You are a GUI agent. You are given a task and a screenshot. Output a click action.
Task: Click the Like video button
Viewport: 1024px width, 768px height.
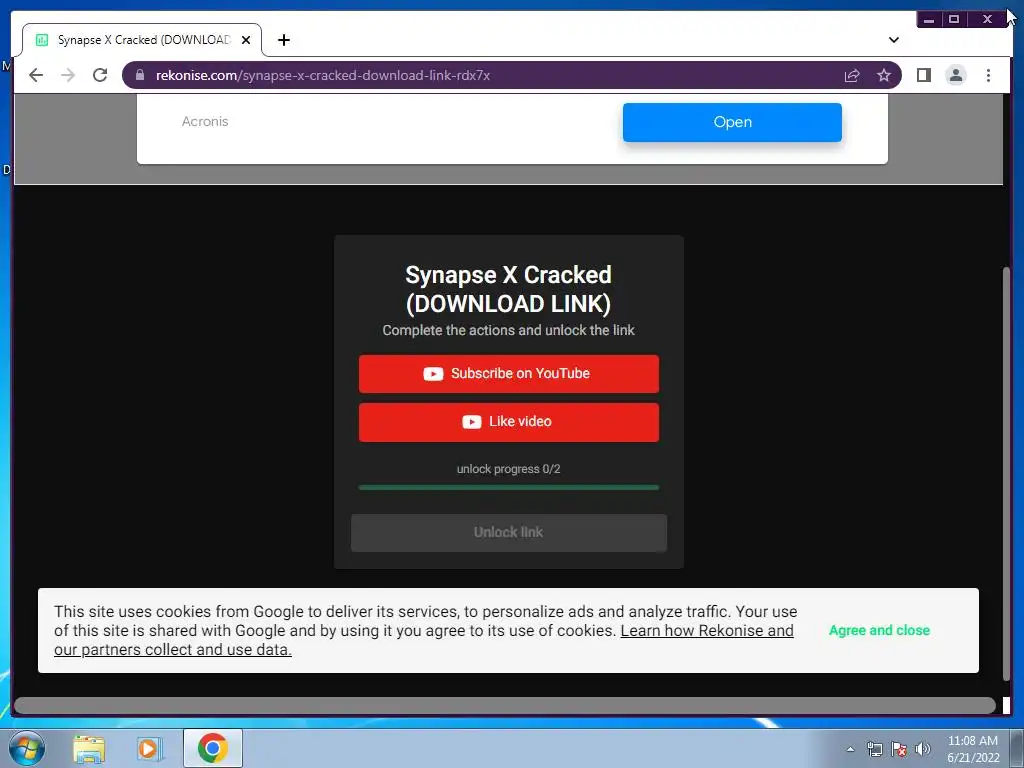point(509,422)
